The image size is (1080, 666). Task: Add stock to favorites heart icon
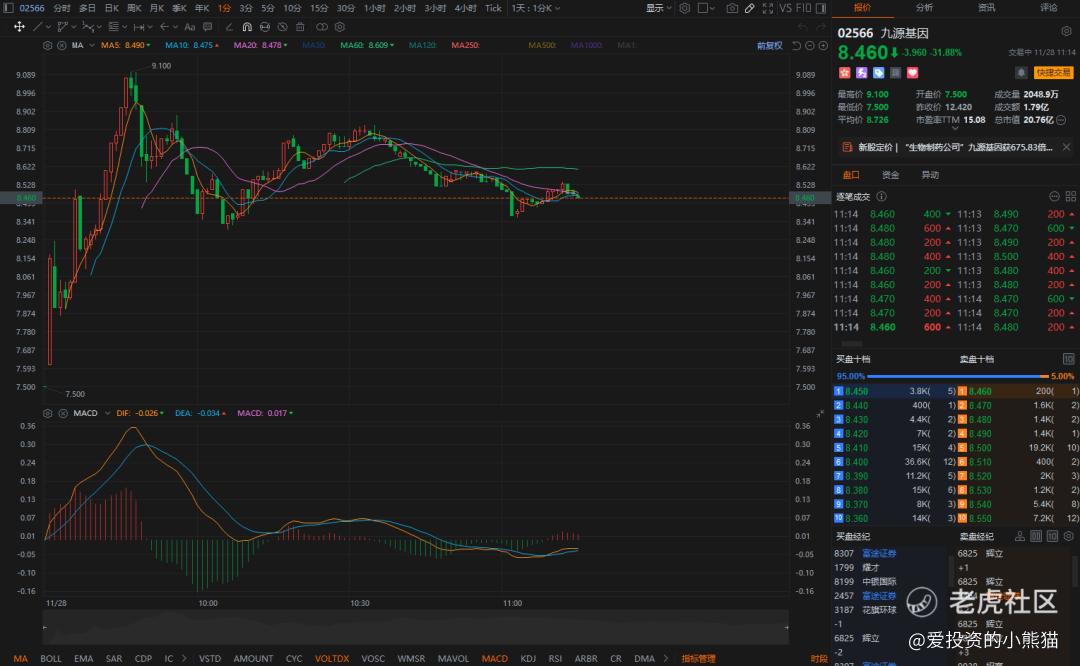pos(911,72)
